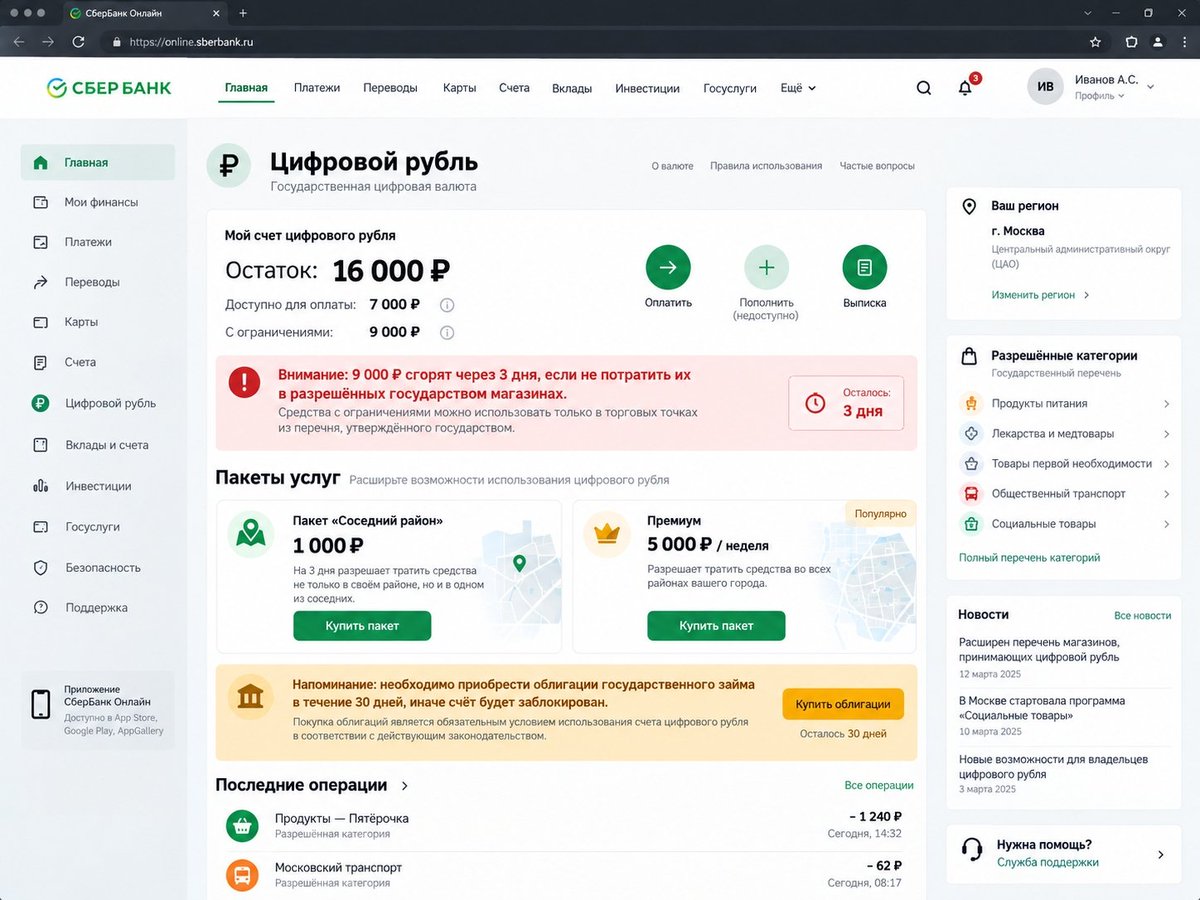Buy the Премиум package
The width and height of the screenshot is (1200, 900).
tap(716, 626)
